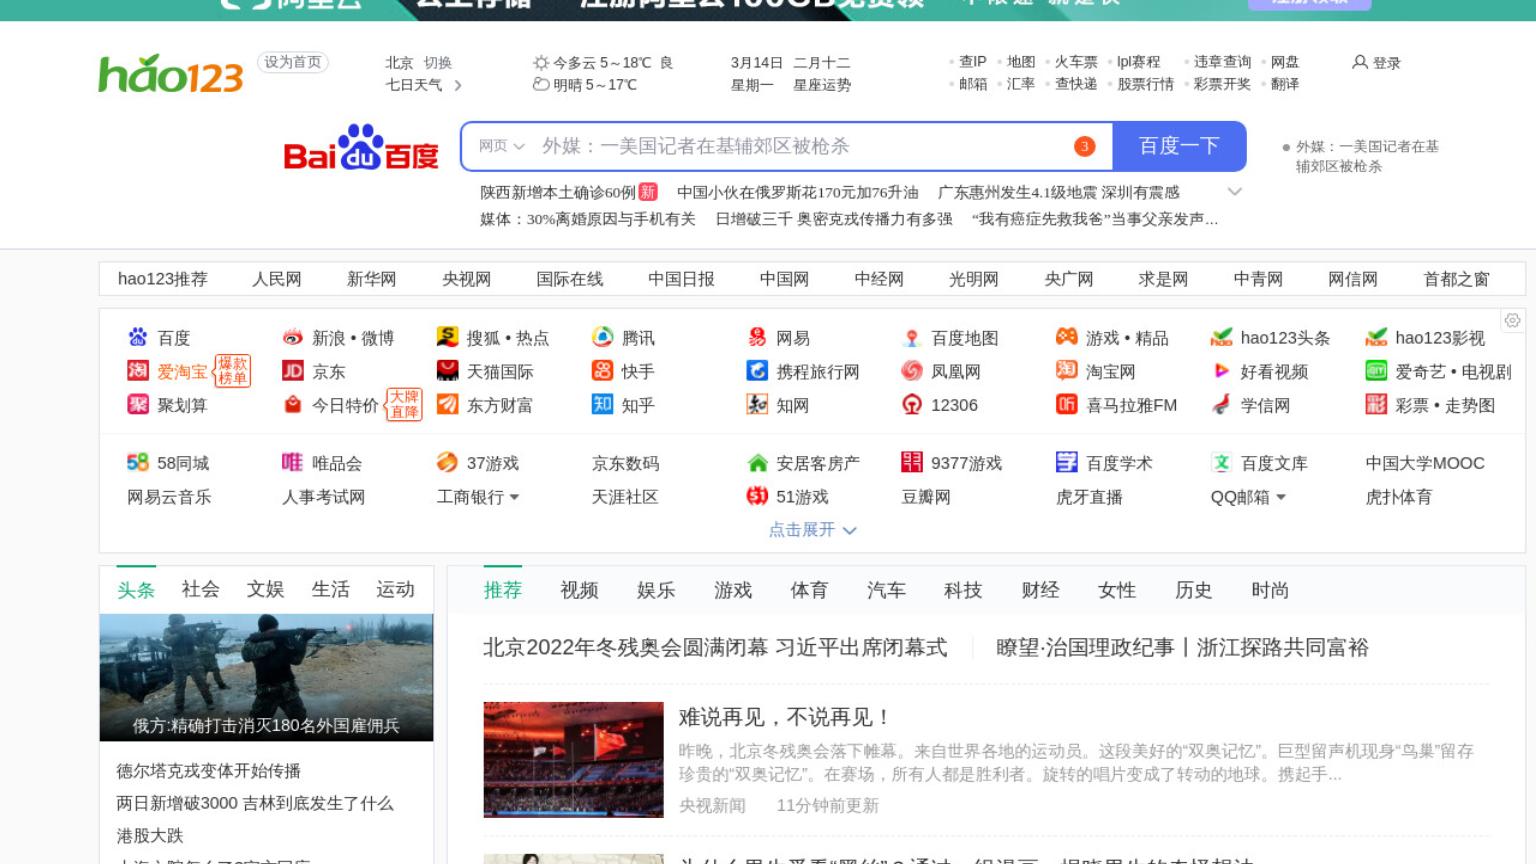The width and height of the screenshot is (1536, 864).
Task: Click the hao123 logo
Action: (170, 75)
